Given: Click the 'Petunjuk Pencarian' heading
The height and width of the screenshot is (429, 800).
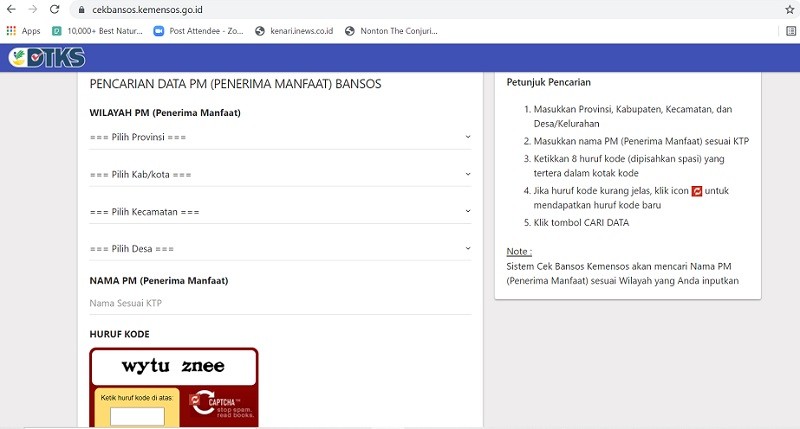Looking at the screenshot, I should pos(548,83).
